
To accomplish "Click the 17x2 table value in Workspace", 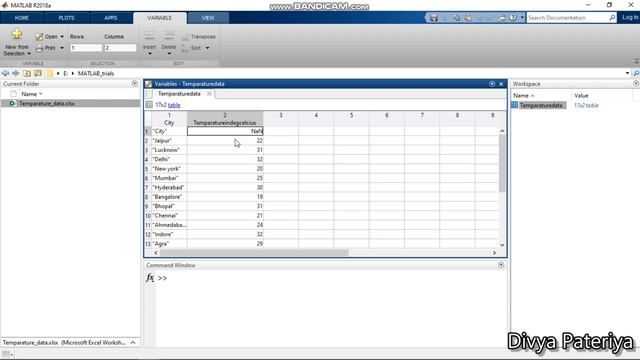I will click(x=586, y=105).
